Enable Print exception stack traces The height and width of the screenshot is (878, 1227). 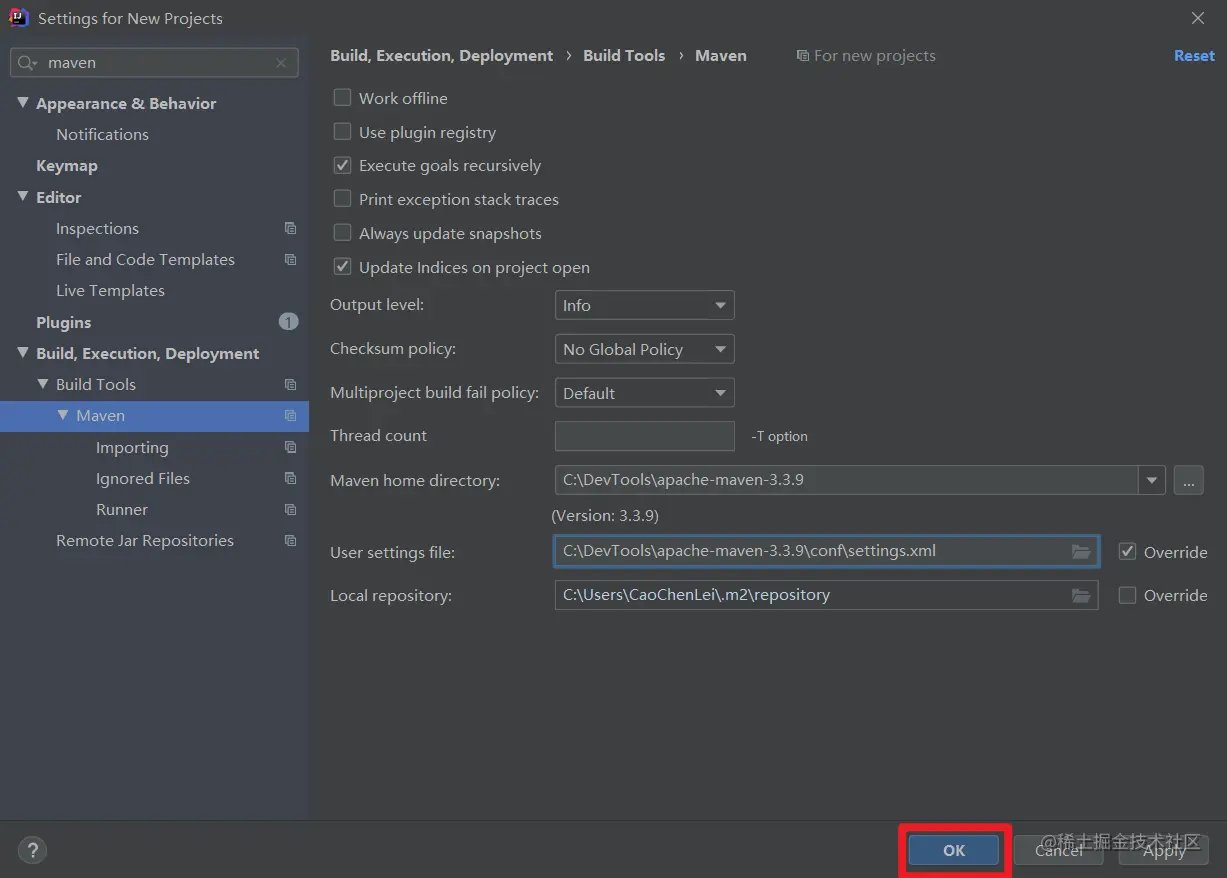(342, 199)
